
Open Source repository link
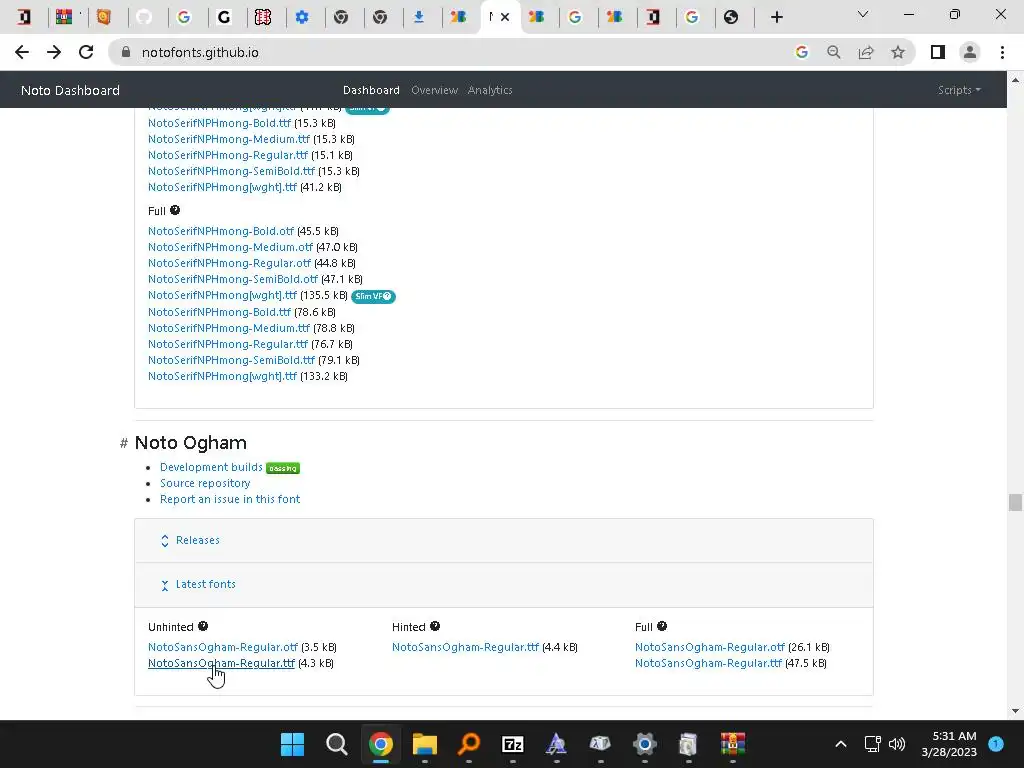click(x=205, y=483)
